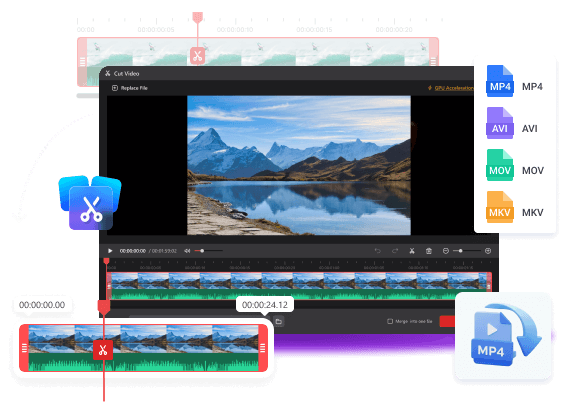Click the Undo arrow icon
Screen dimensions: 580x414
click(378, 251)
